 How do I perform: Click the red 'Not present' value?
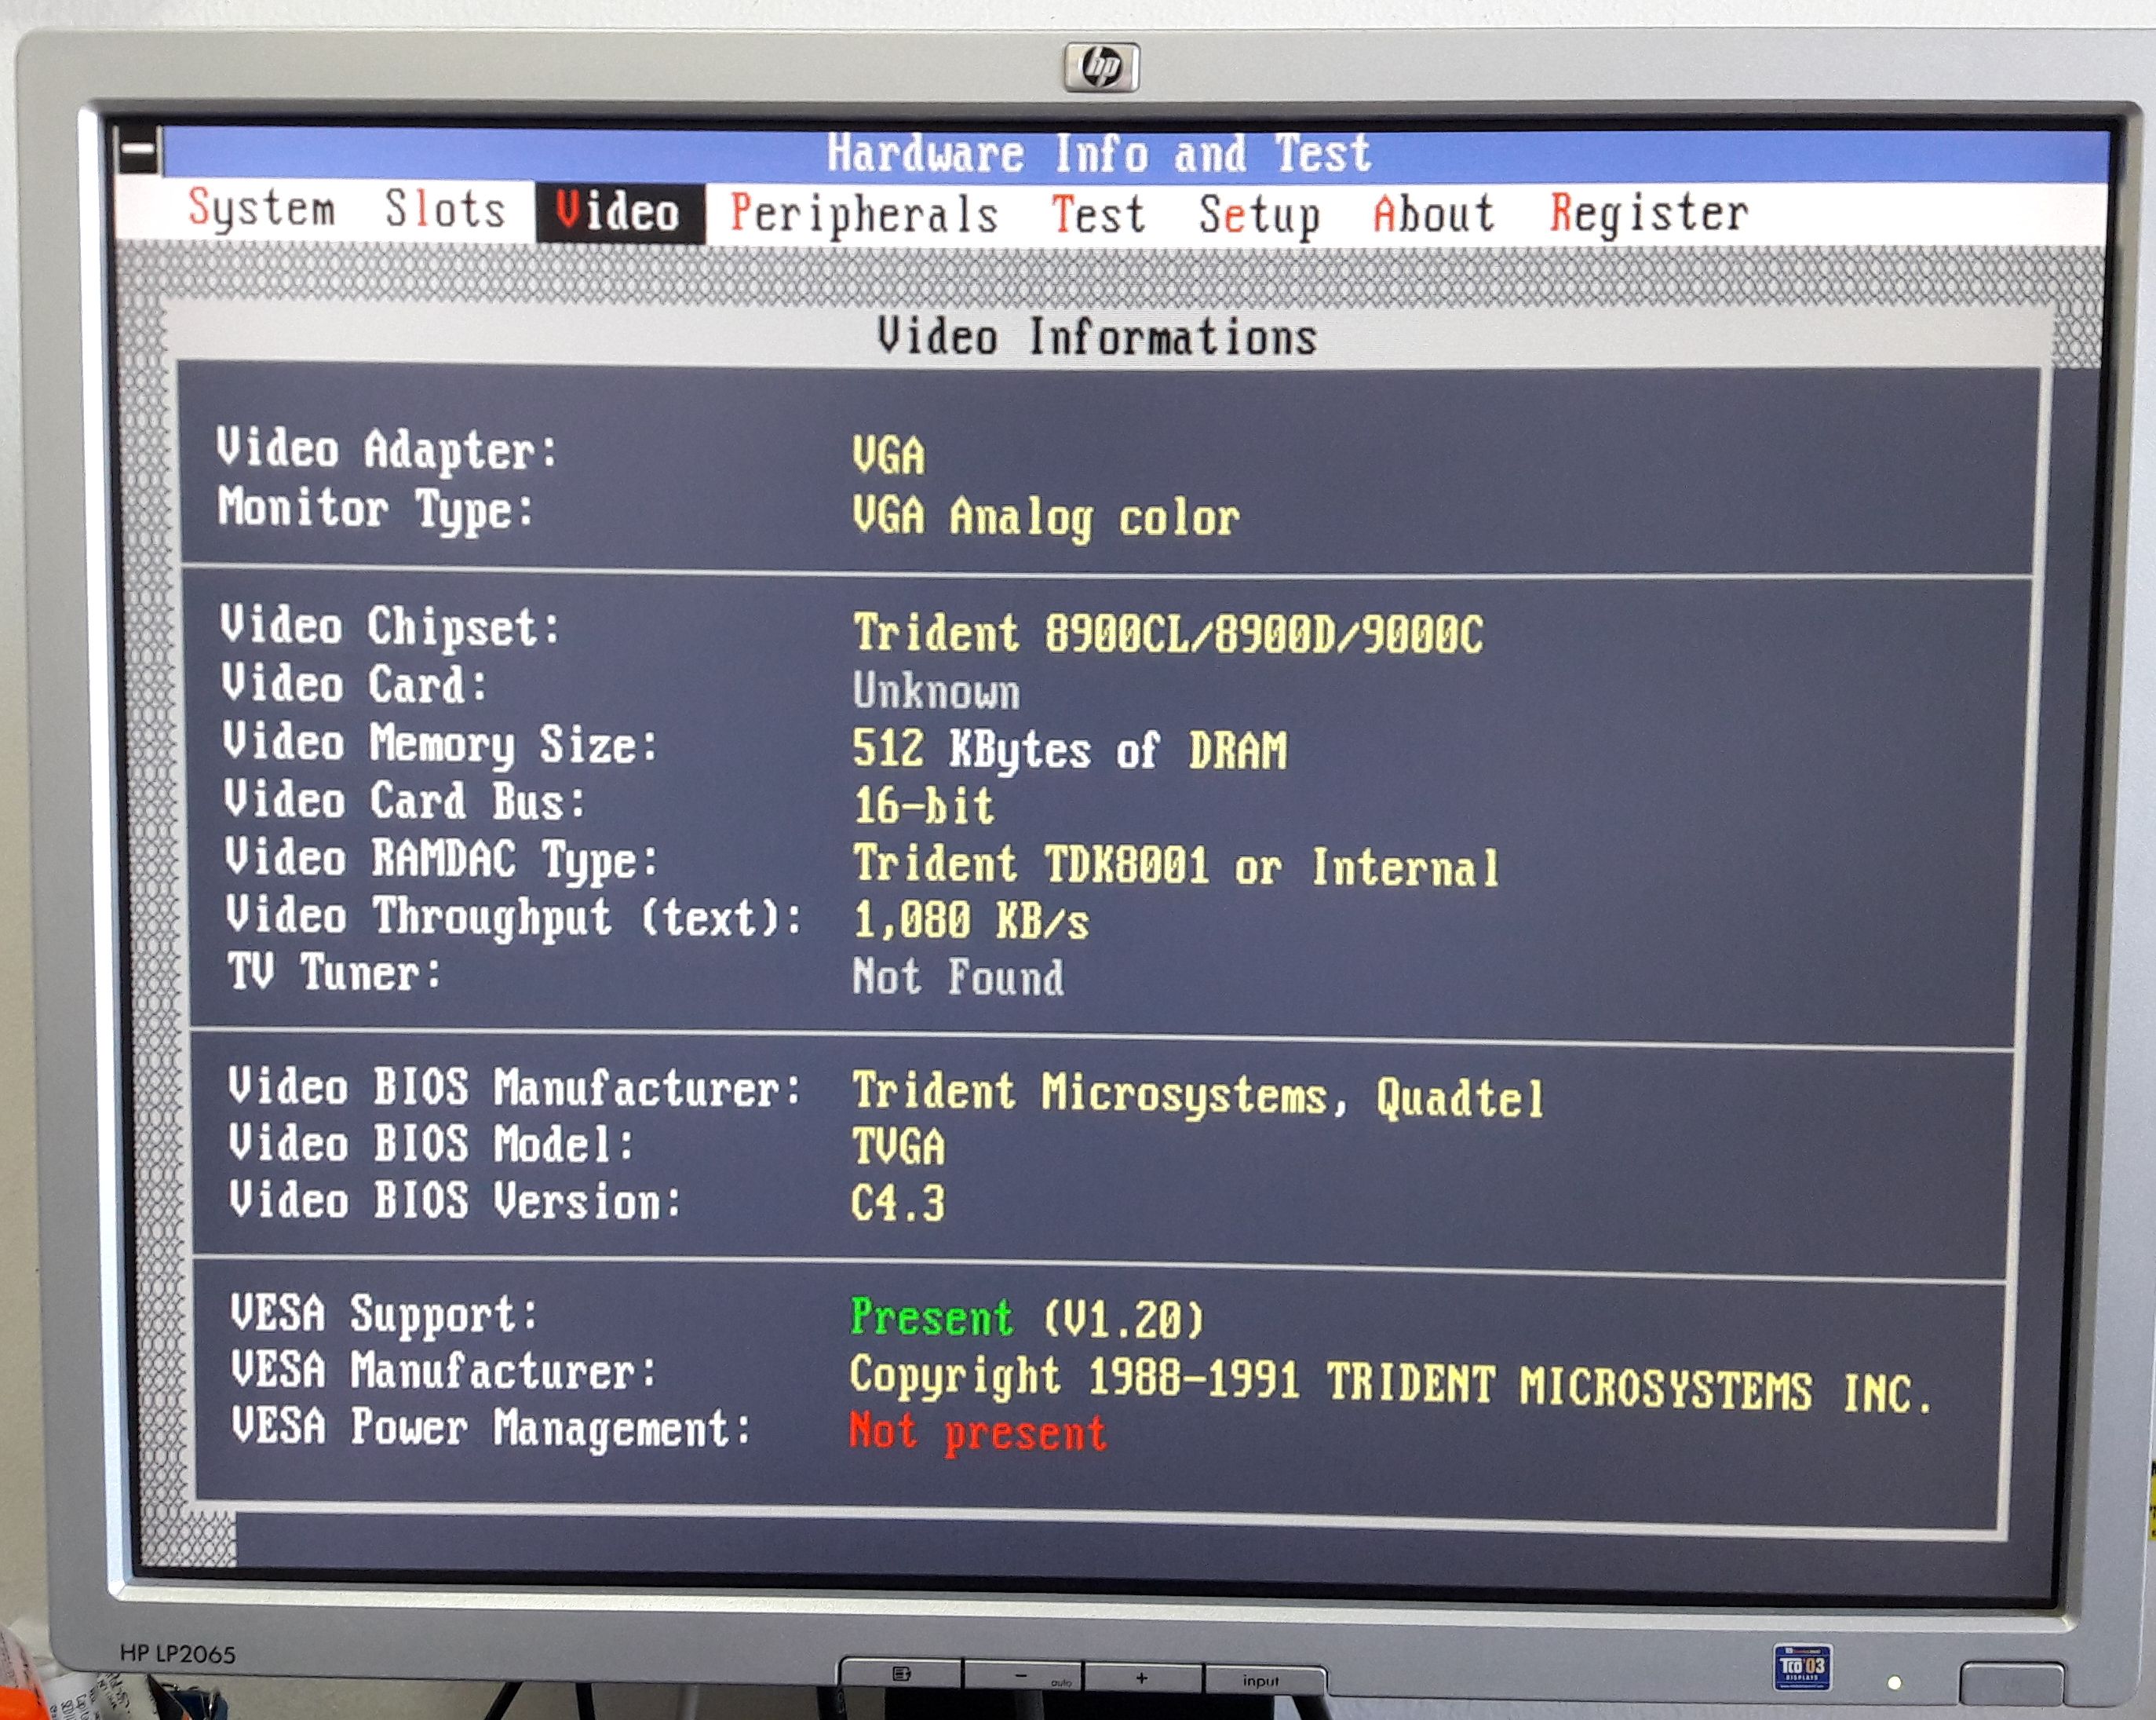(x=978, y=1433)
